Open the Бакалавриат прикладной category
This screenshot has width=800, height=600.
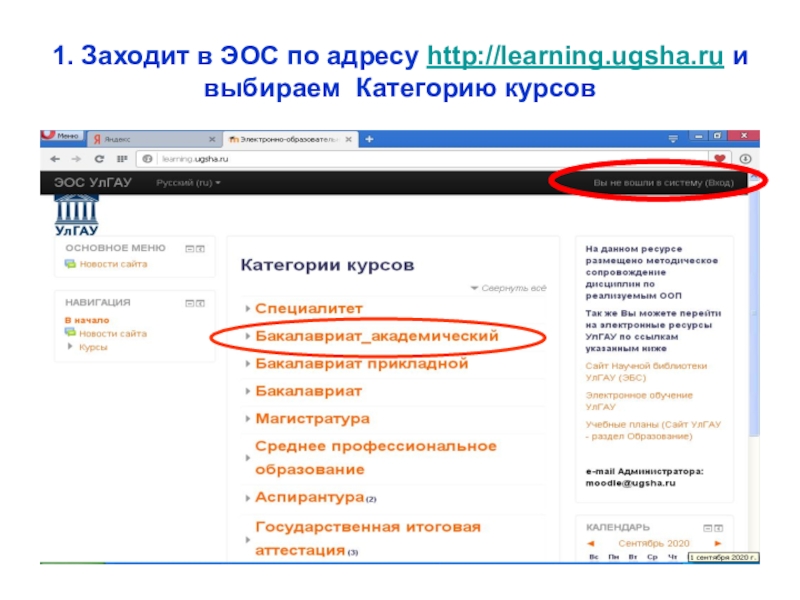[362, 363]
